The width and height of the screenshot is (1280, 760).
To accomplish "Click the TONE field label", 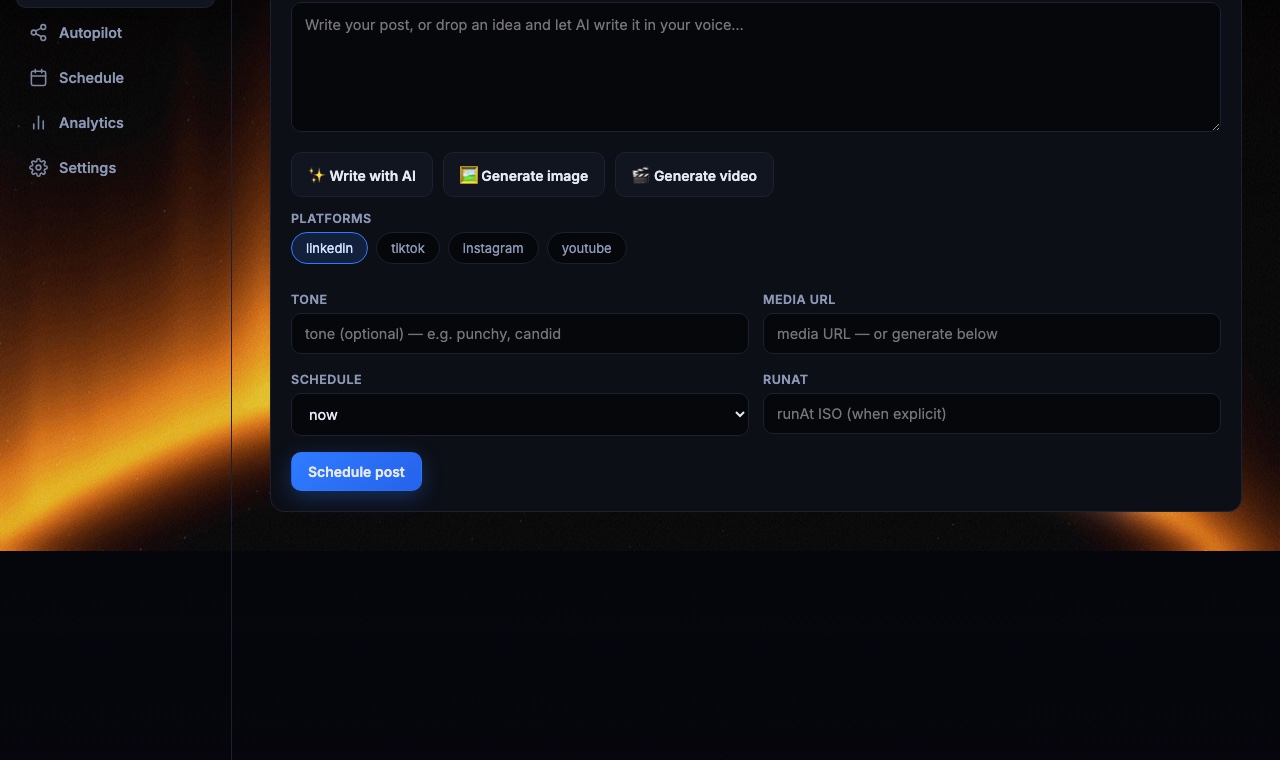I will [x=309, y=299].
